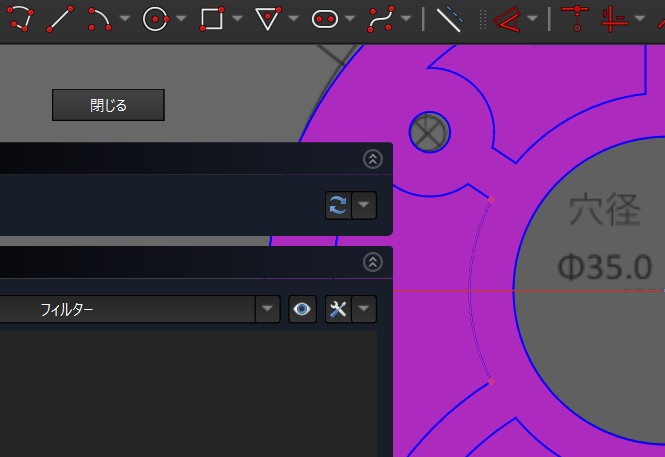Select the Line tool
The height and width of the screenshot is (457, 665).
[60, 18]
